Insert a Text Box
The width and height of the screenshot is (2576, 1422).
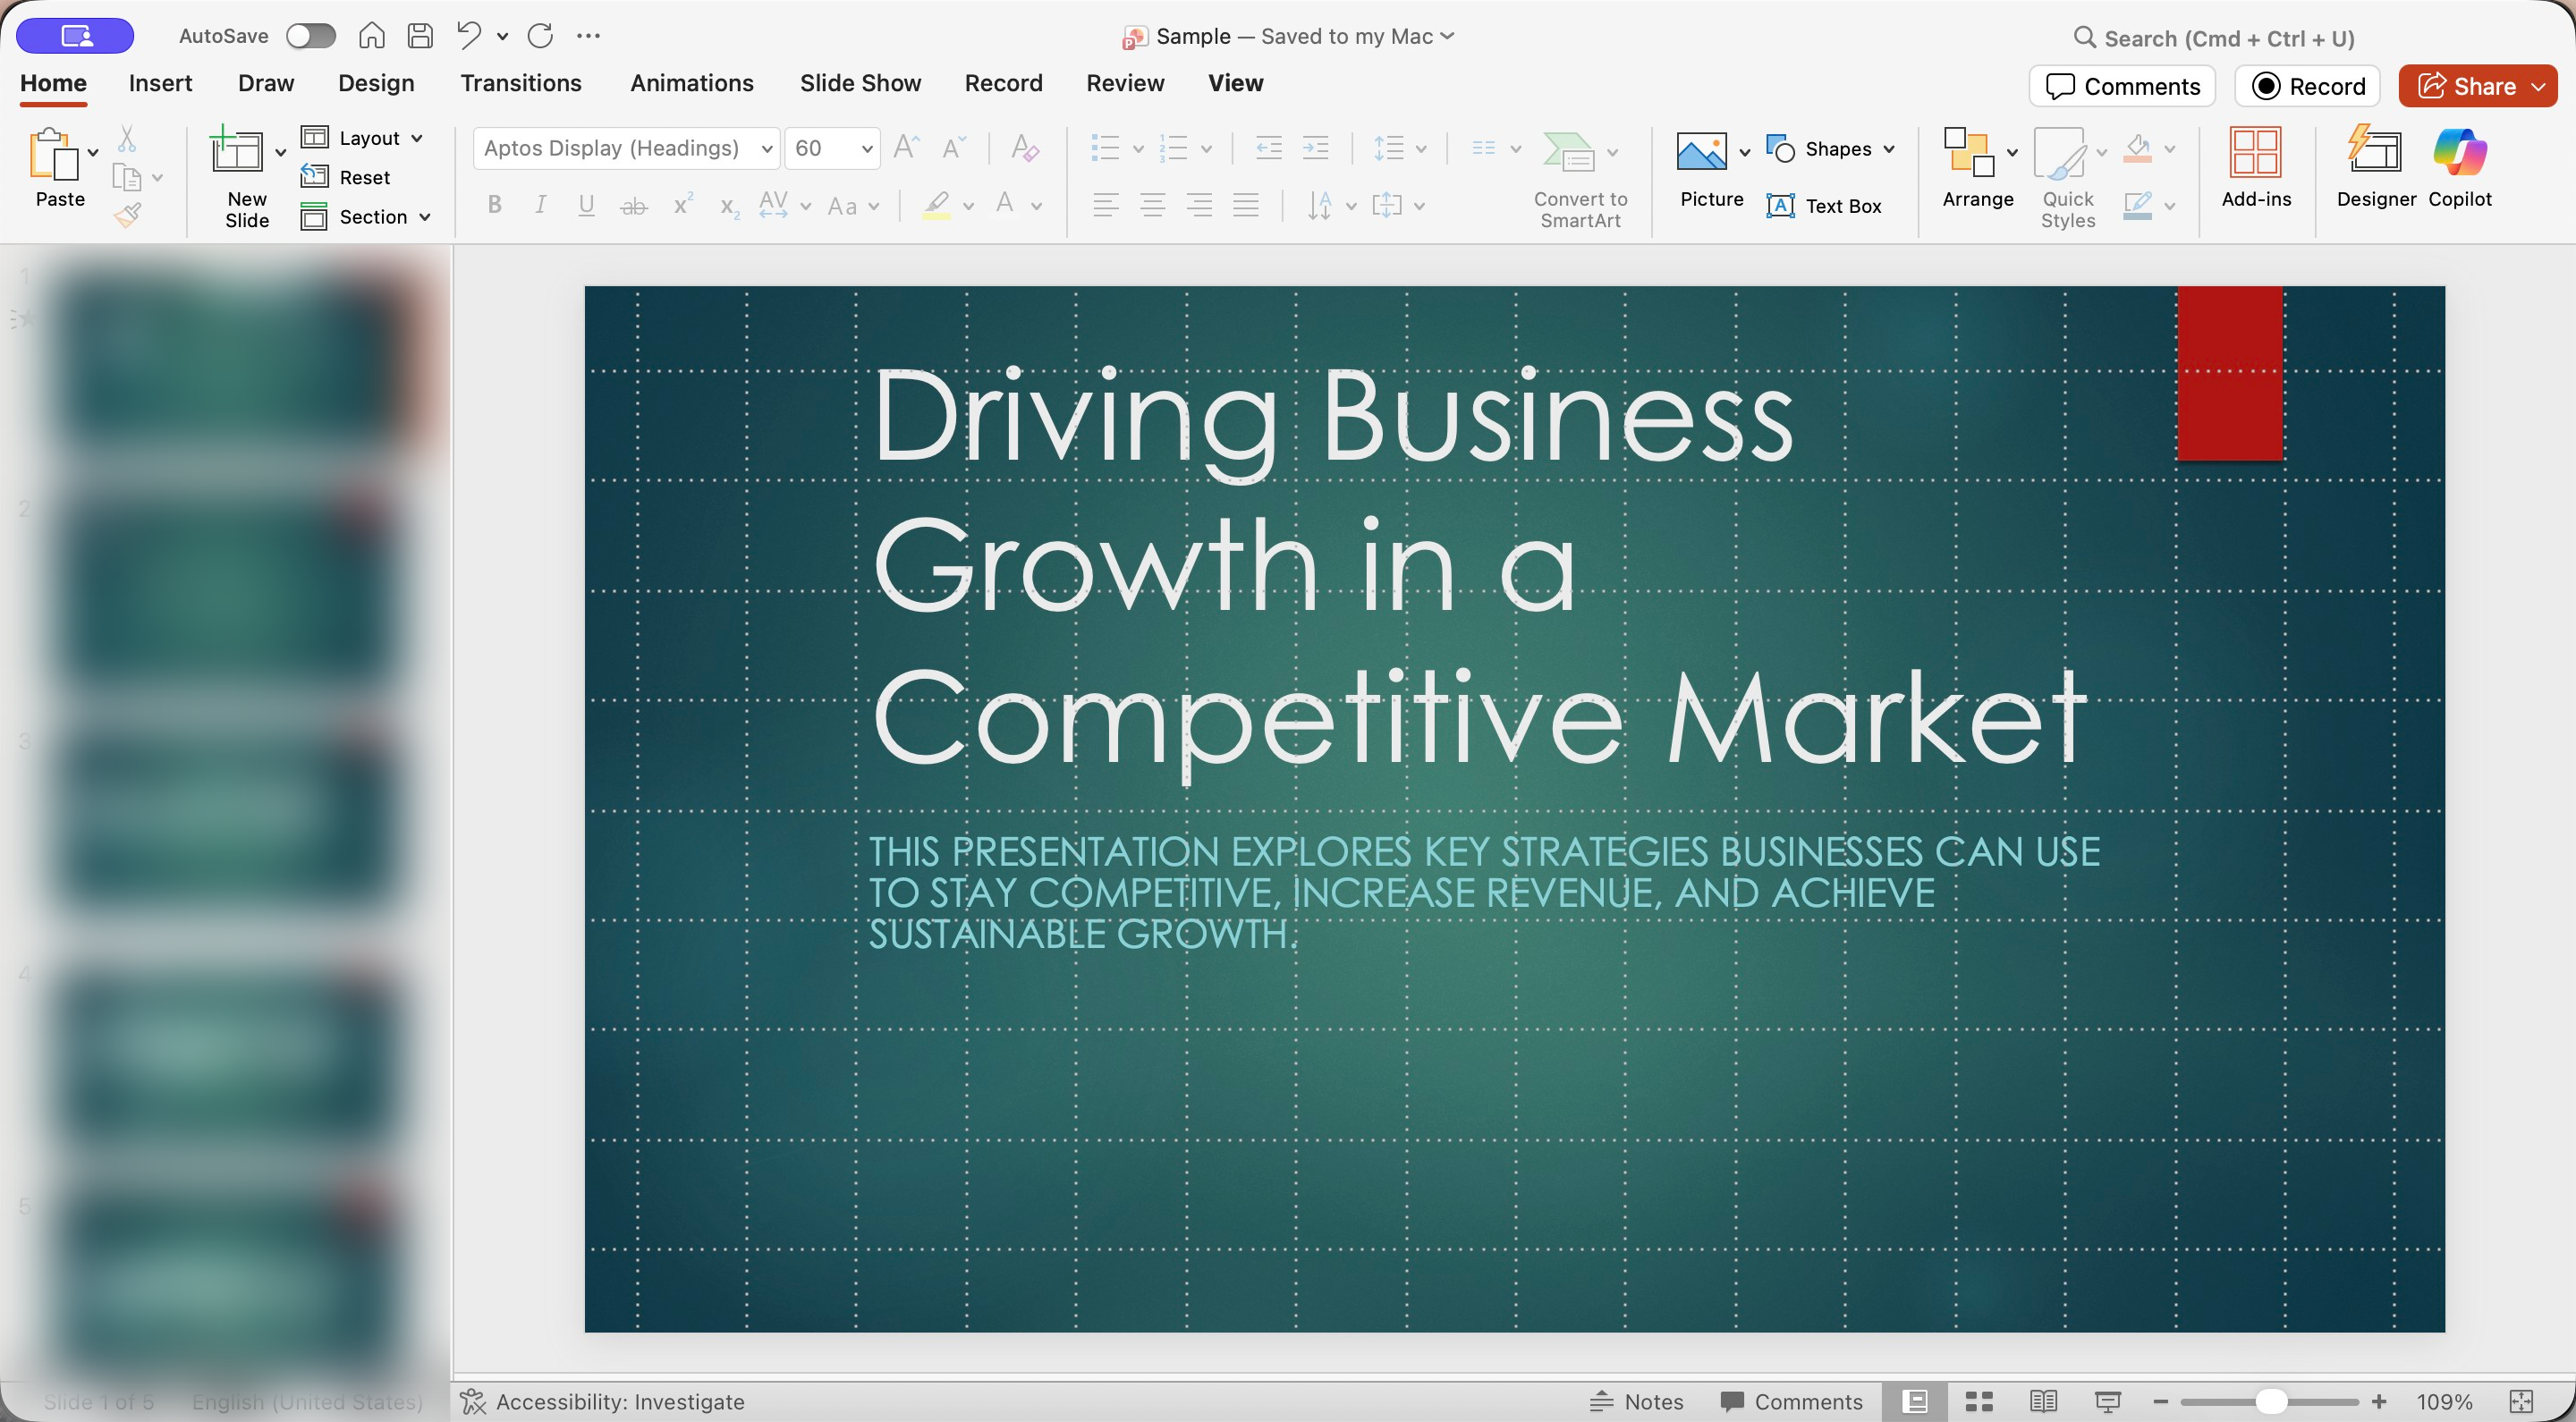coord(1824,206)
